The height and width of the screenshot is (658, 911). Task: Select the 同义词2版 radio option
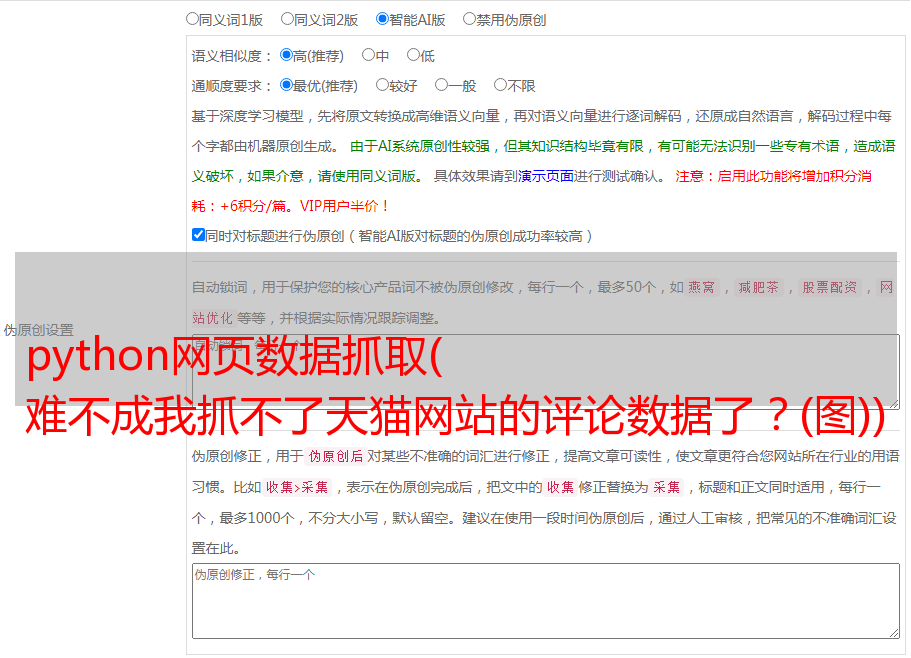[x=287, y=19]
